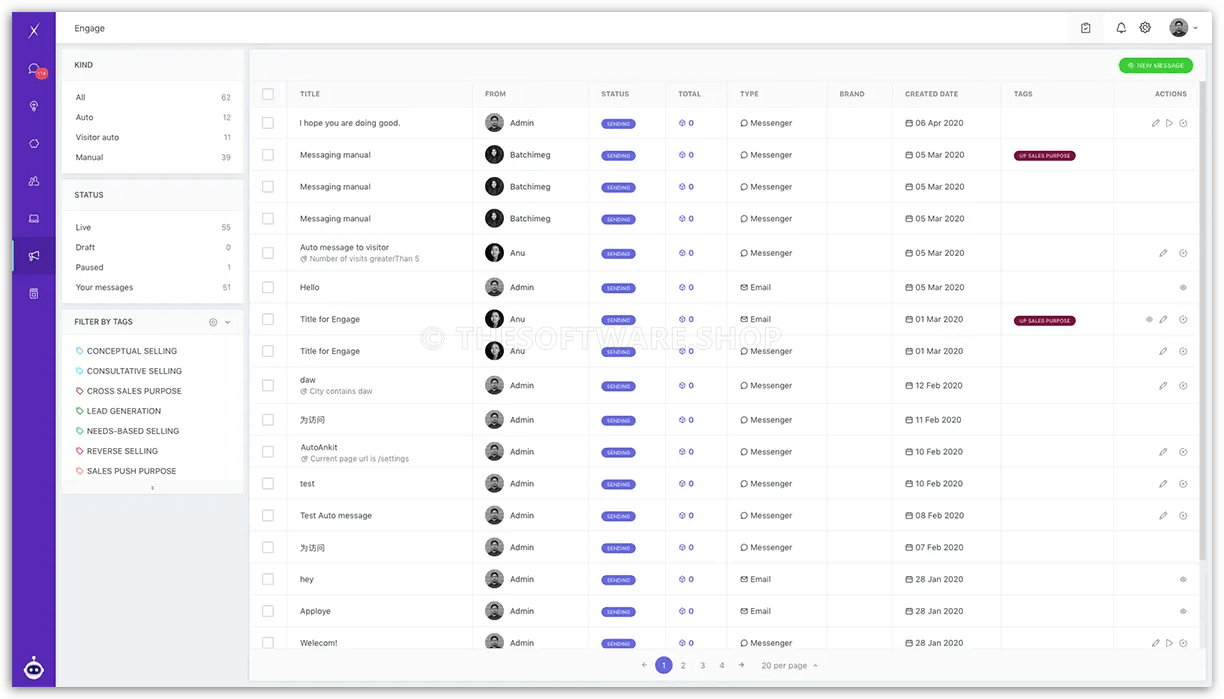Edit the 'Auto message to visitor' row
The width and height of the screenshot is (1224, 699).
click(1163, 253)
